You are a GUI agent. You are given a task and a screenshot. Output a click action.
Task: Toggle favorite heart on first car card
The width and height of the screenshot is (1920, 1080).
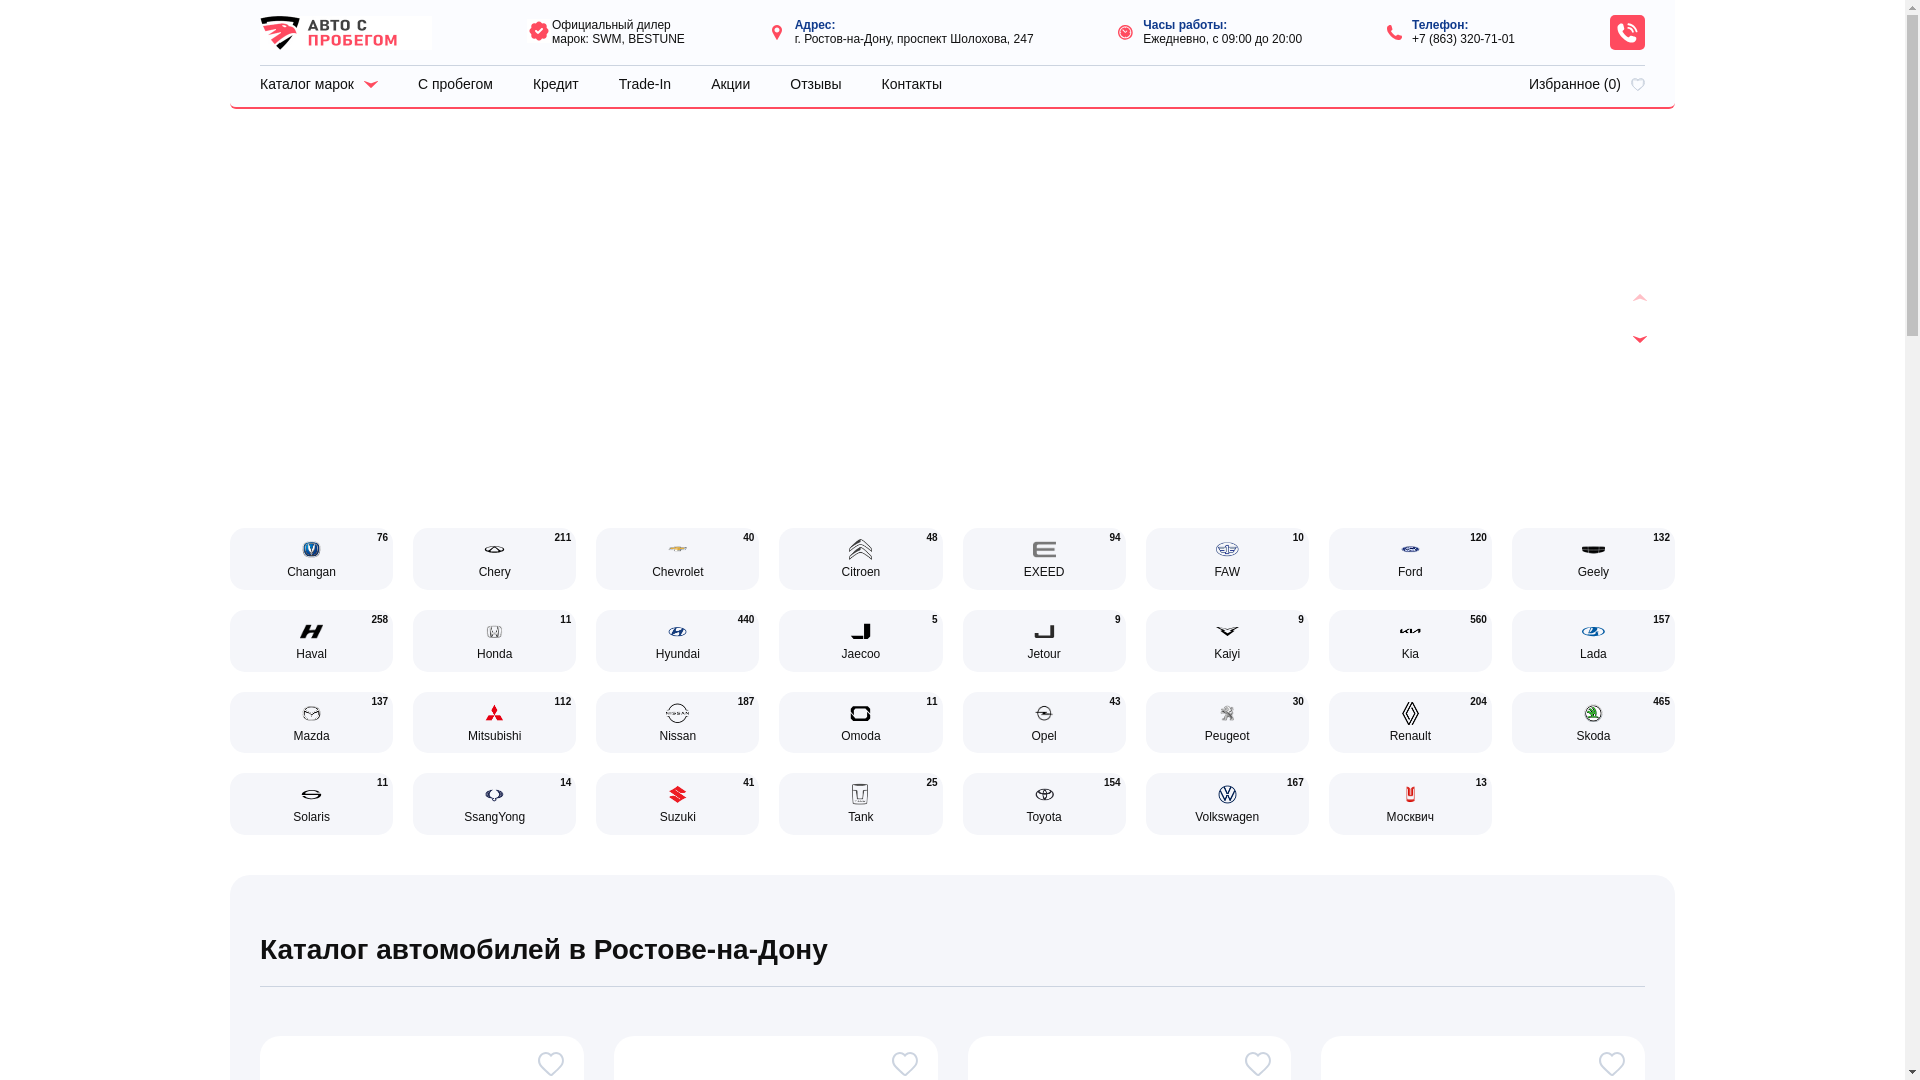tap(551, 1064)
